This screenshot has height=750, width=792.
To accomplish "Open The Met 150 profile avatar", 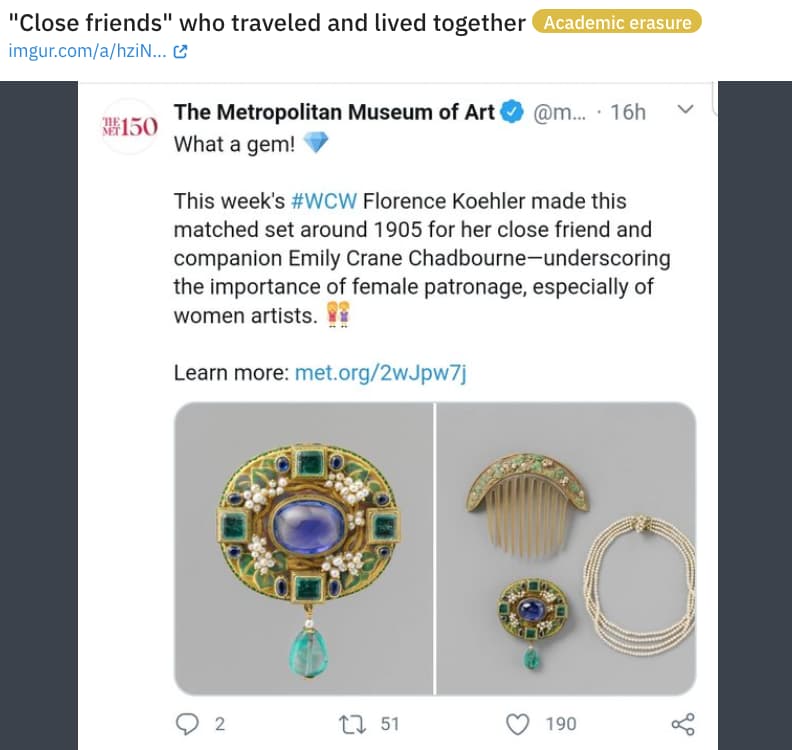I will [x=130, y=126].
